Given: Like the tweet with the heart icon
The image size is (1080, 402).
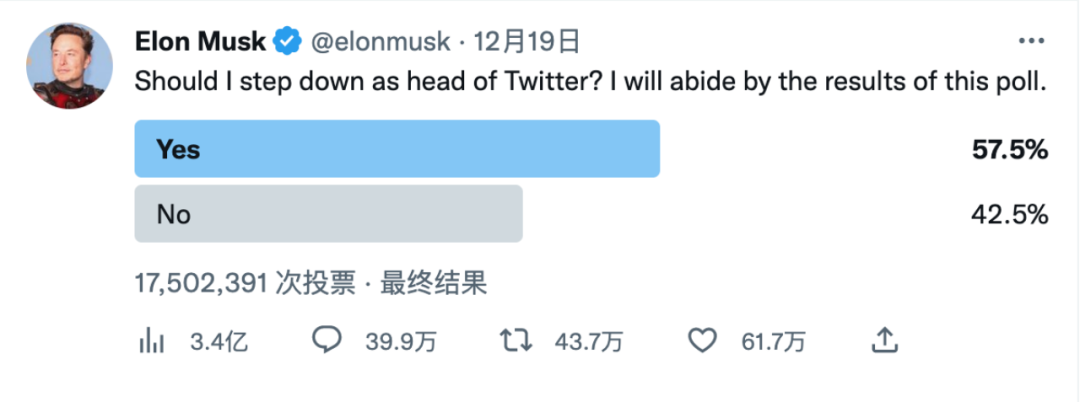Looking at the screenshot, I should pyautogui.click(x=705, y=341).
